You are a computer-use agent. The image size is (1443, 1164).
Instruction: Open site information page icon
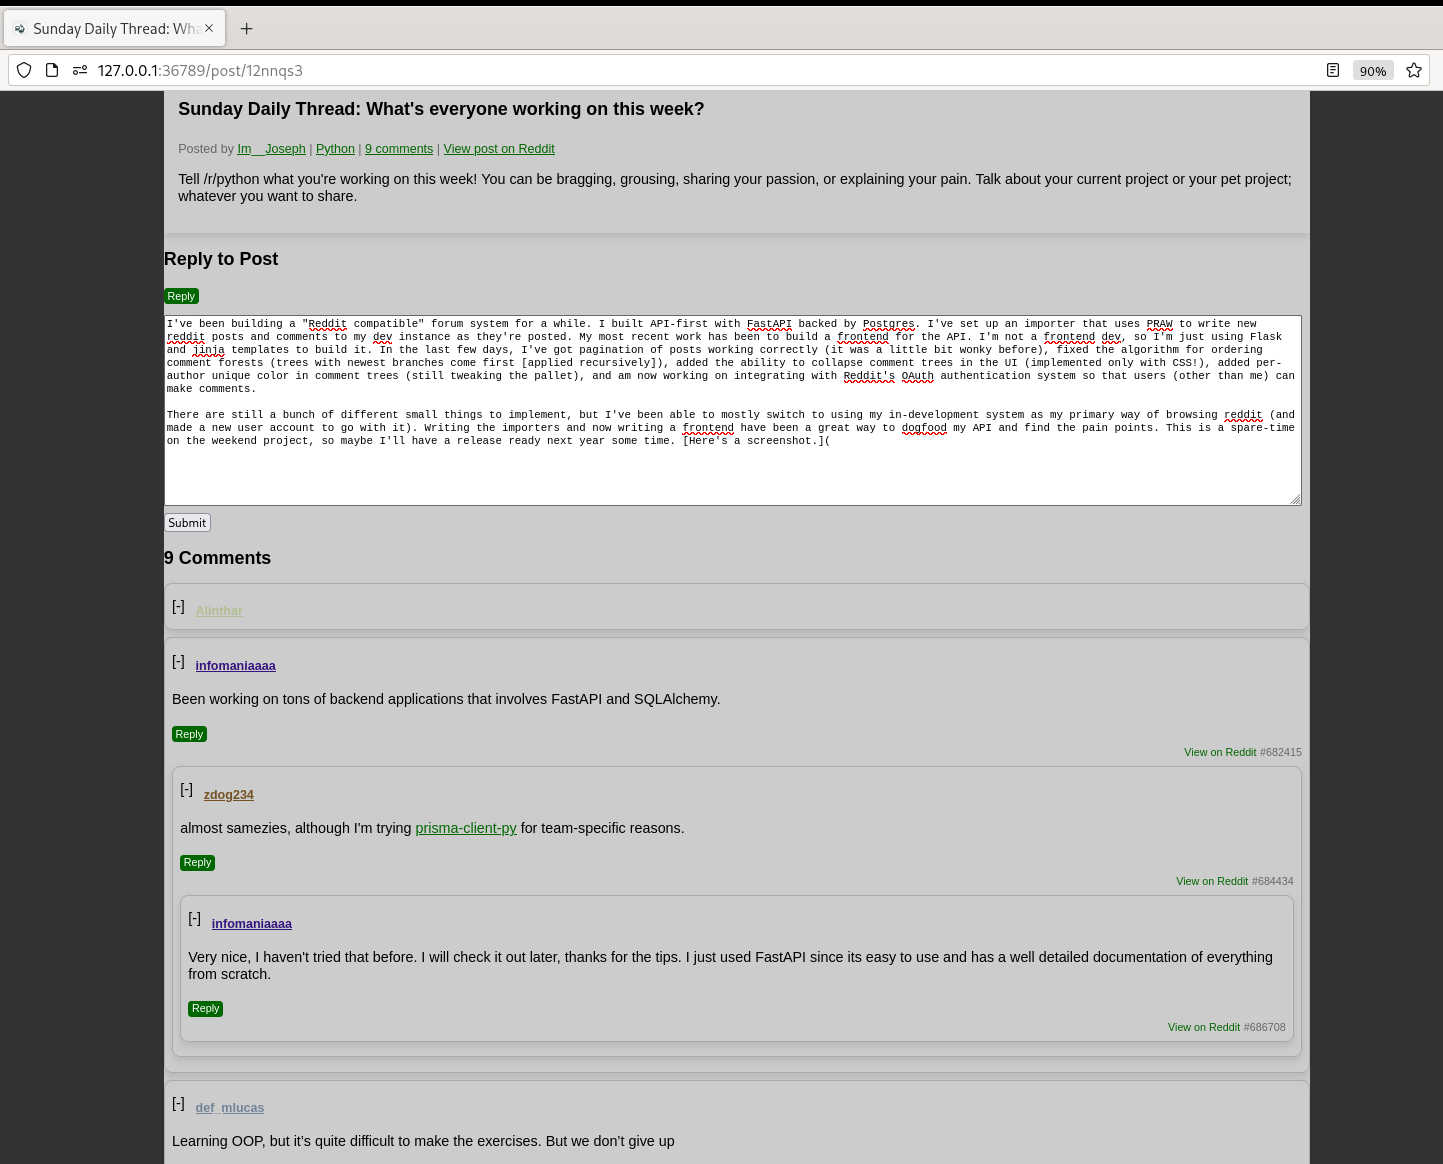click(x=52, y=70)
